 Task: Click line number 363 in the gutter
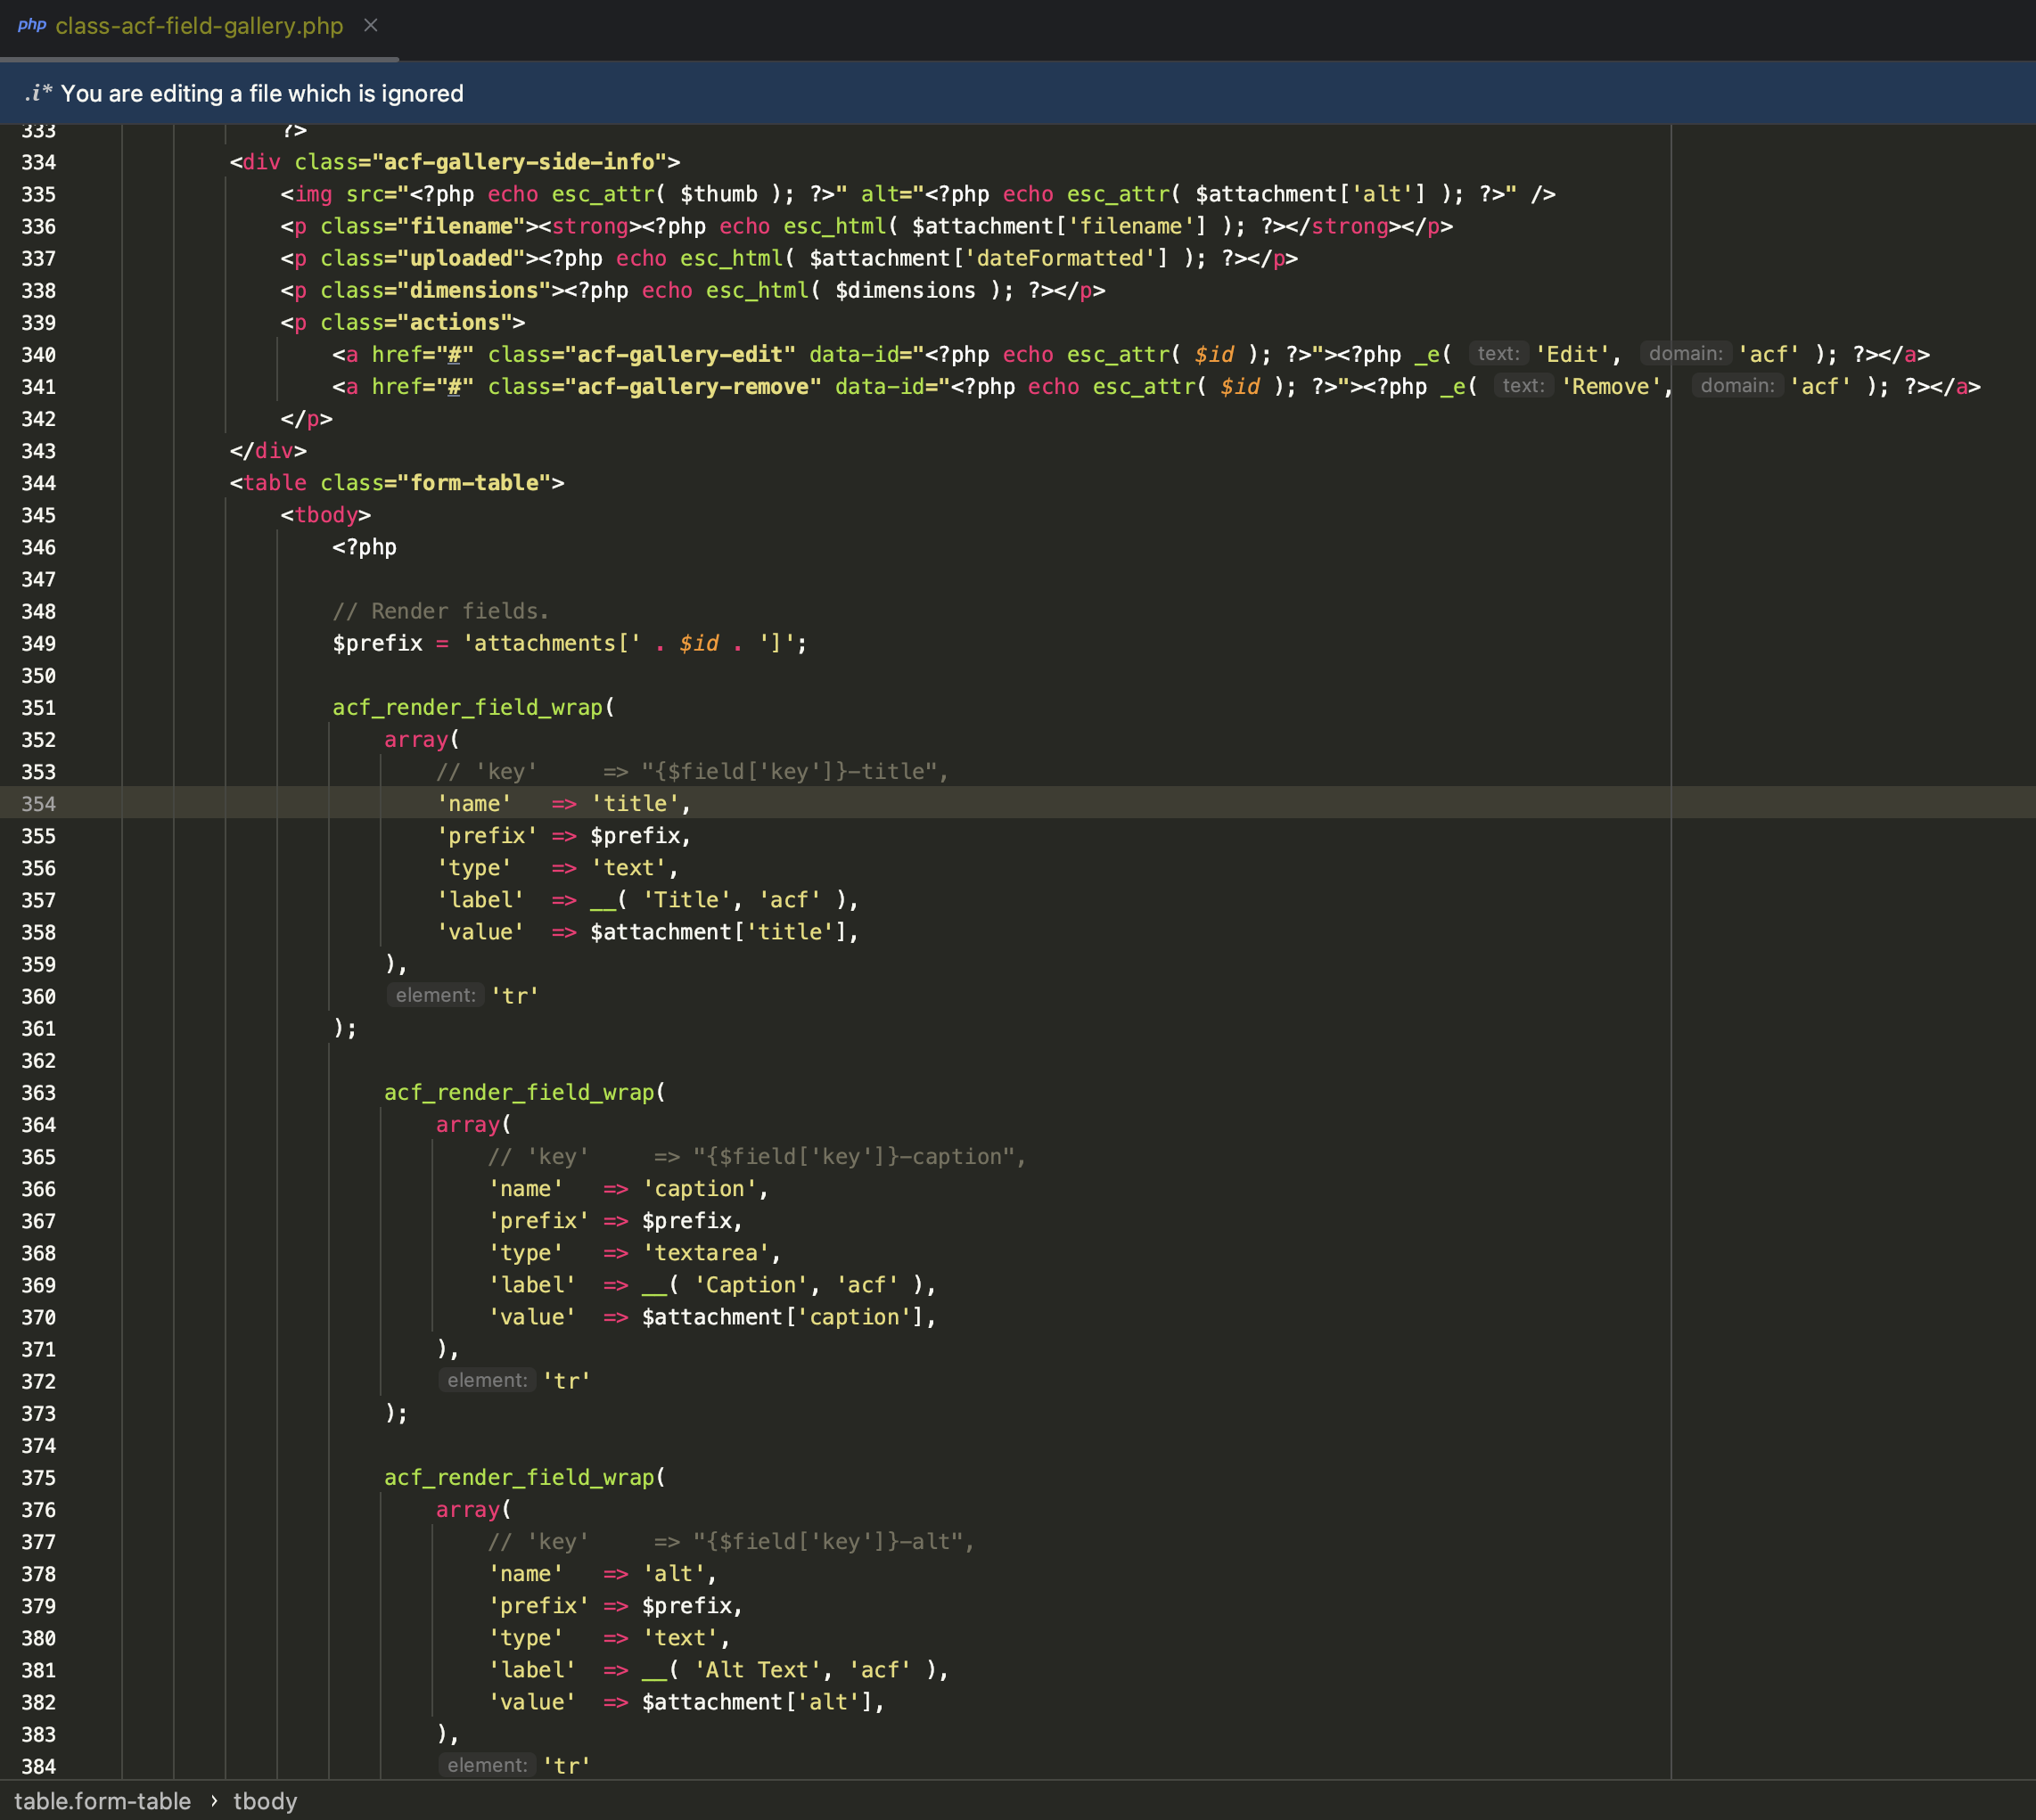(x=39, y=1093)
